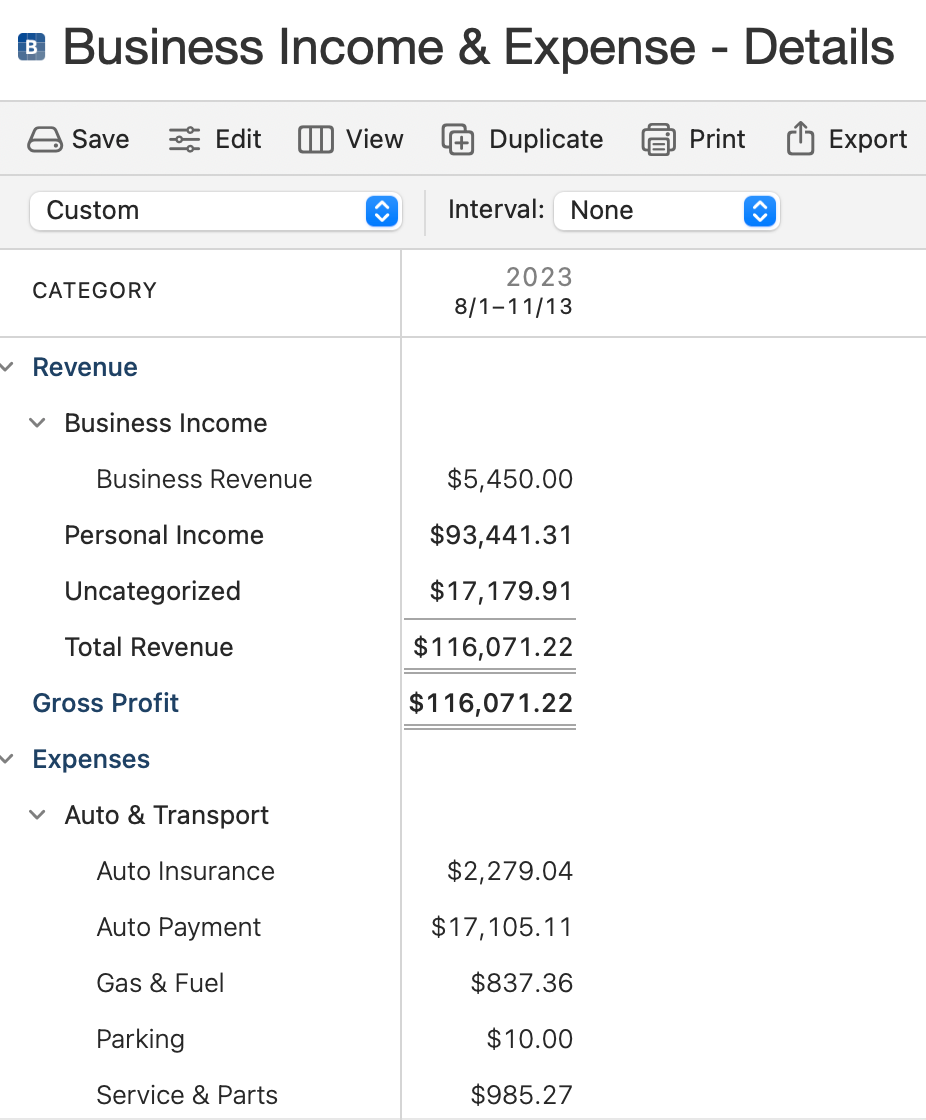Viewport: 926px width, 1120px height.
Task: Collapse the Revenue section chevron
Action: tap(8, 367)
